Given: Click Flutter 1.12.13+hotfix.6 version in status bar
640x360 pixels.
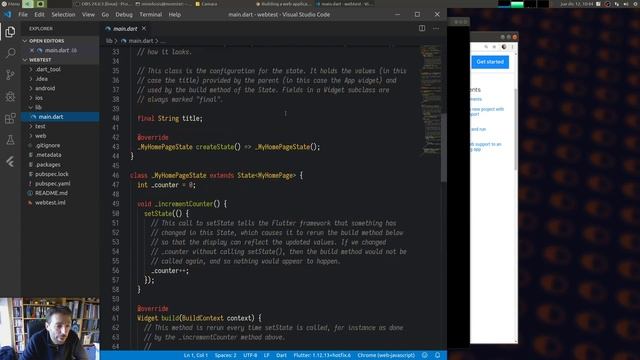Looking at the screenshot, I should [322, 355].
